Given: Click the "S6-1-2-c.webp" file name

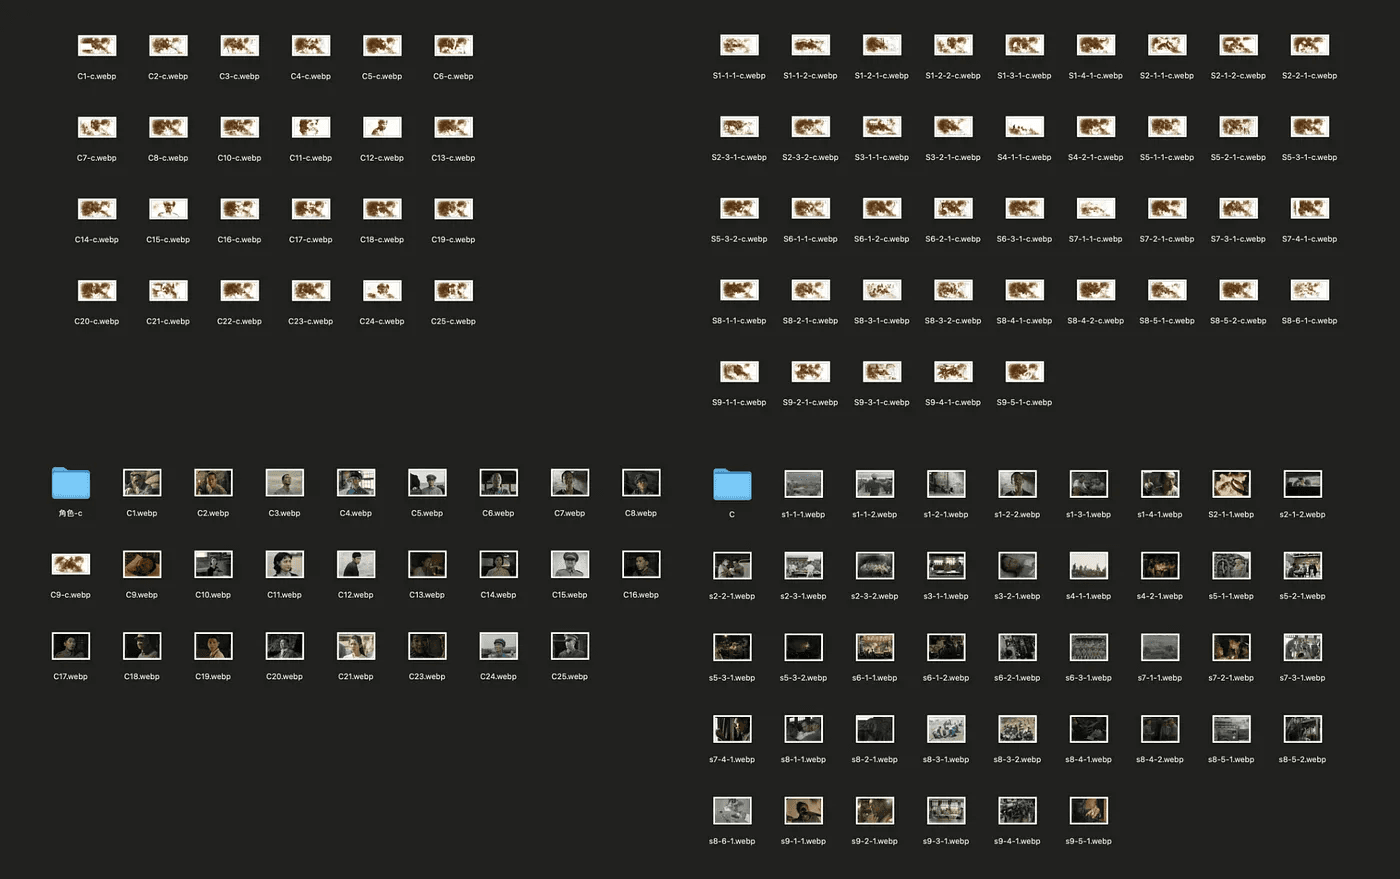Looking at the screenshot, I should (881, 240).
